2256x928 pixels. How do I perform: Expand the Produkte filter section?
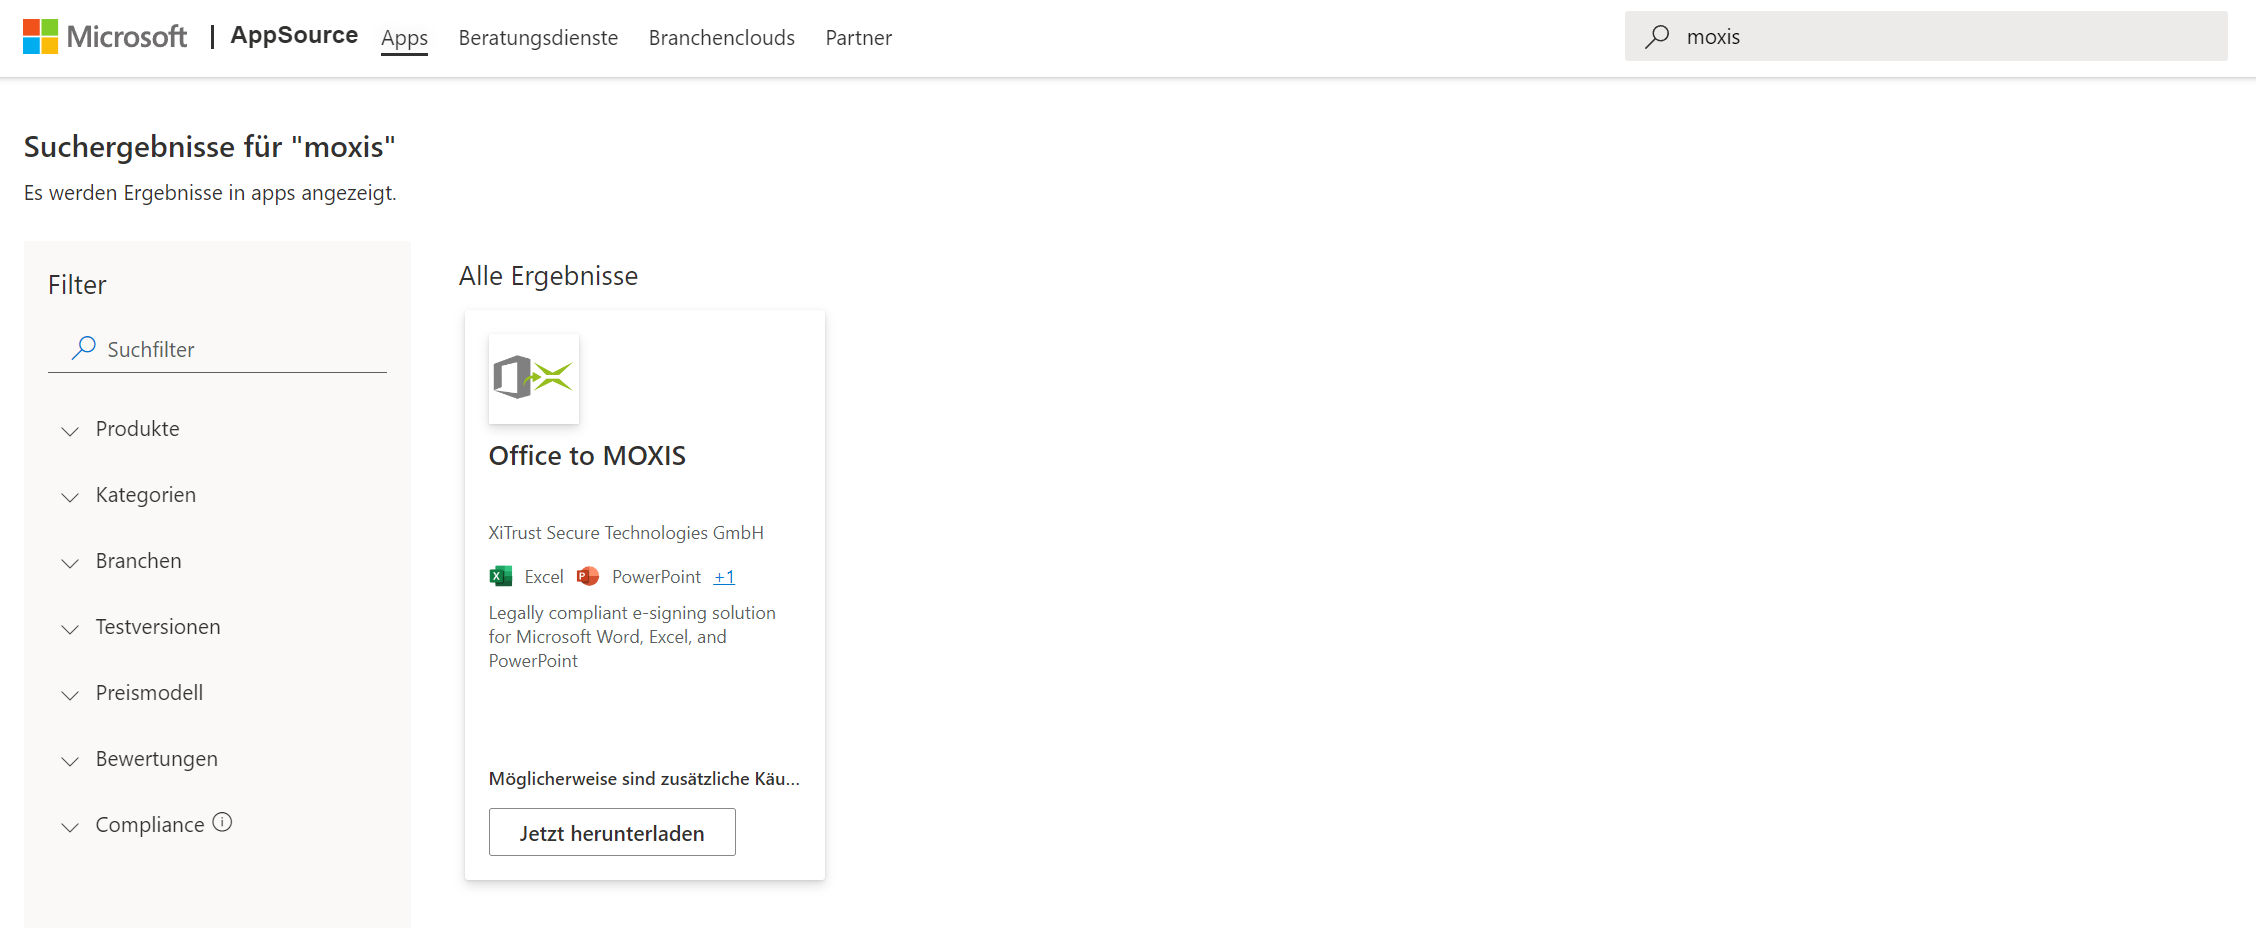pos(137,428)
